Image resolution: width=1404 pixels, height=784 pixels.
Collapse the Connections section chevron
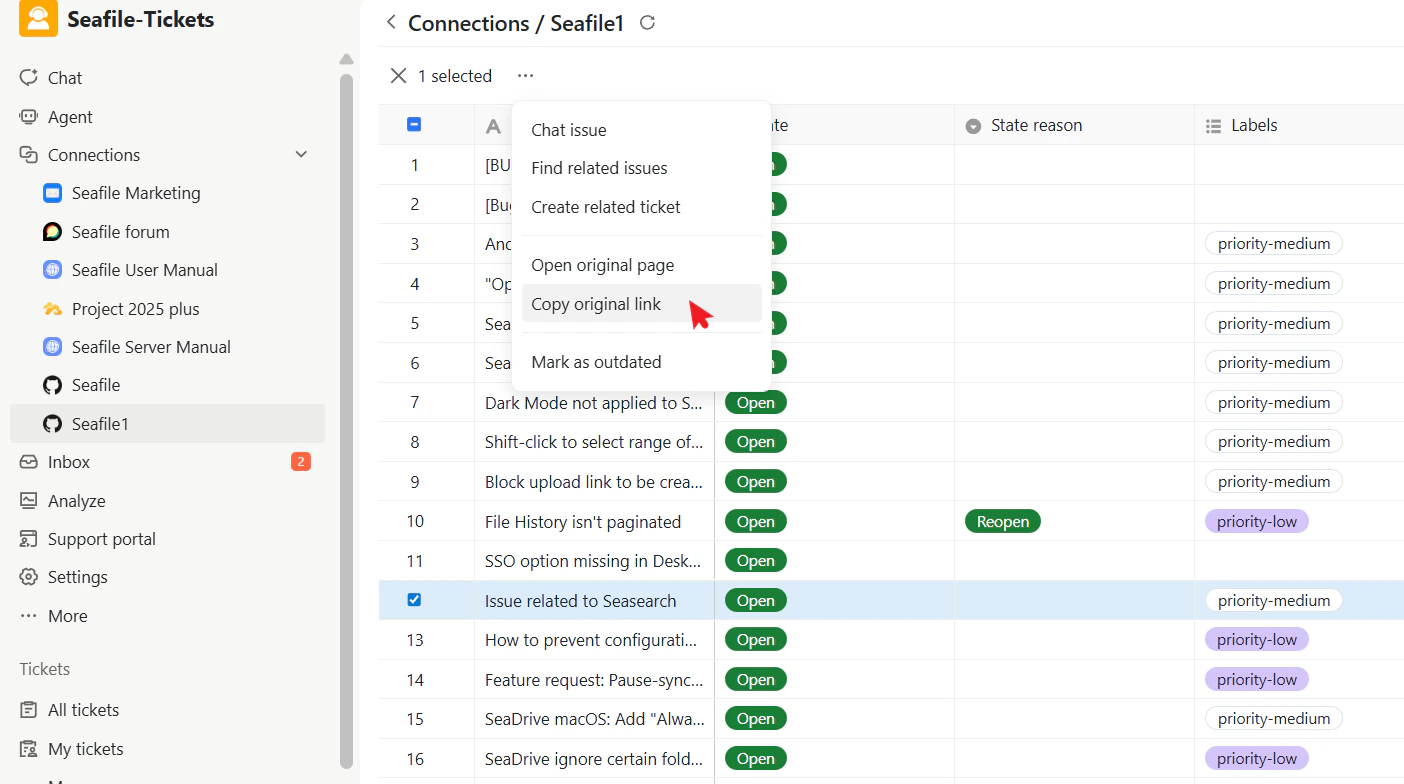[x=301, y=155]
